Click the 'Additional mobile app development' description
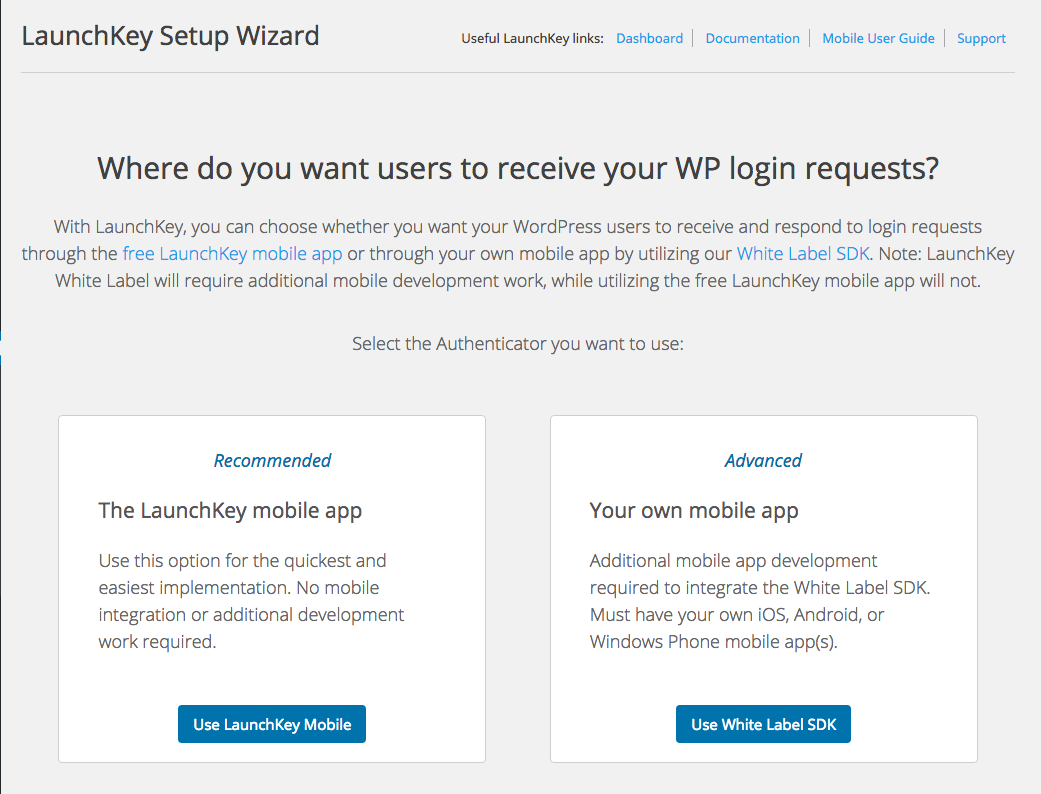This screenshot has width=1041, height=794. [x=760, y=601]
